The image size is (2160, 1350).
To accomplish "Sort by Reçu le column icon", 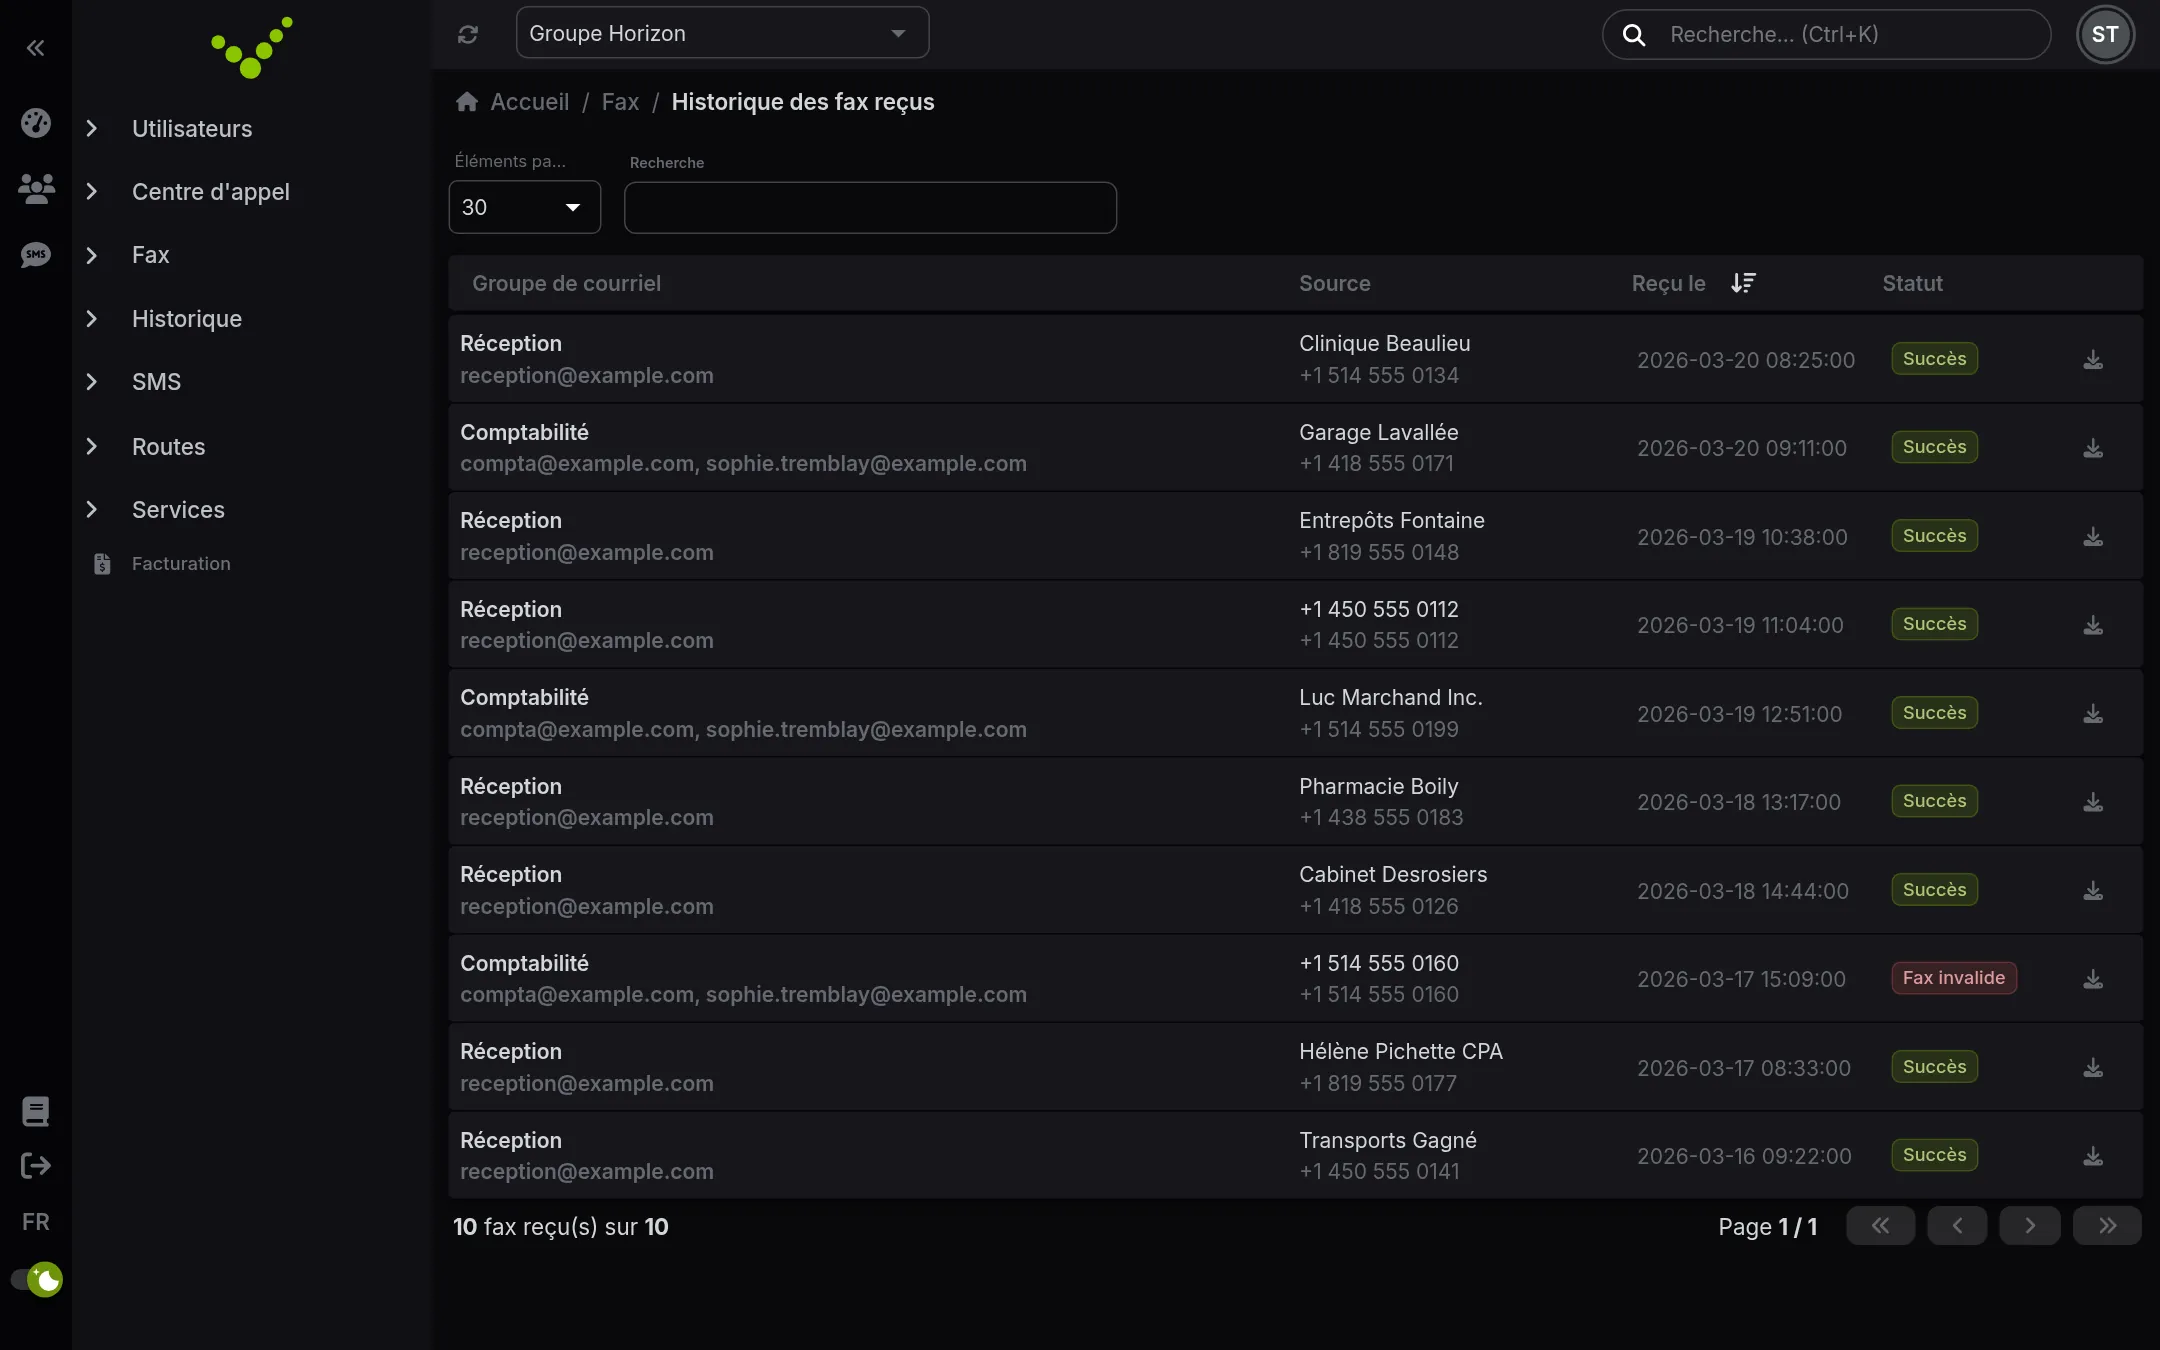I will click(x=1743, y=283).
